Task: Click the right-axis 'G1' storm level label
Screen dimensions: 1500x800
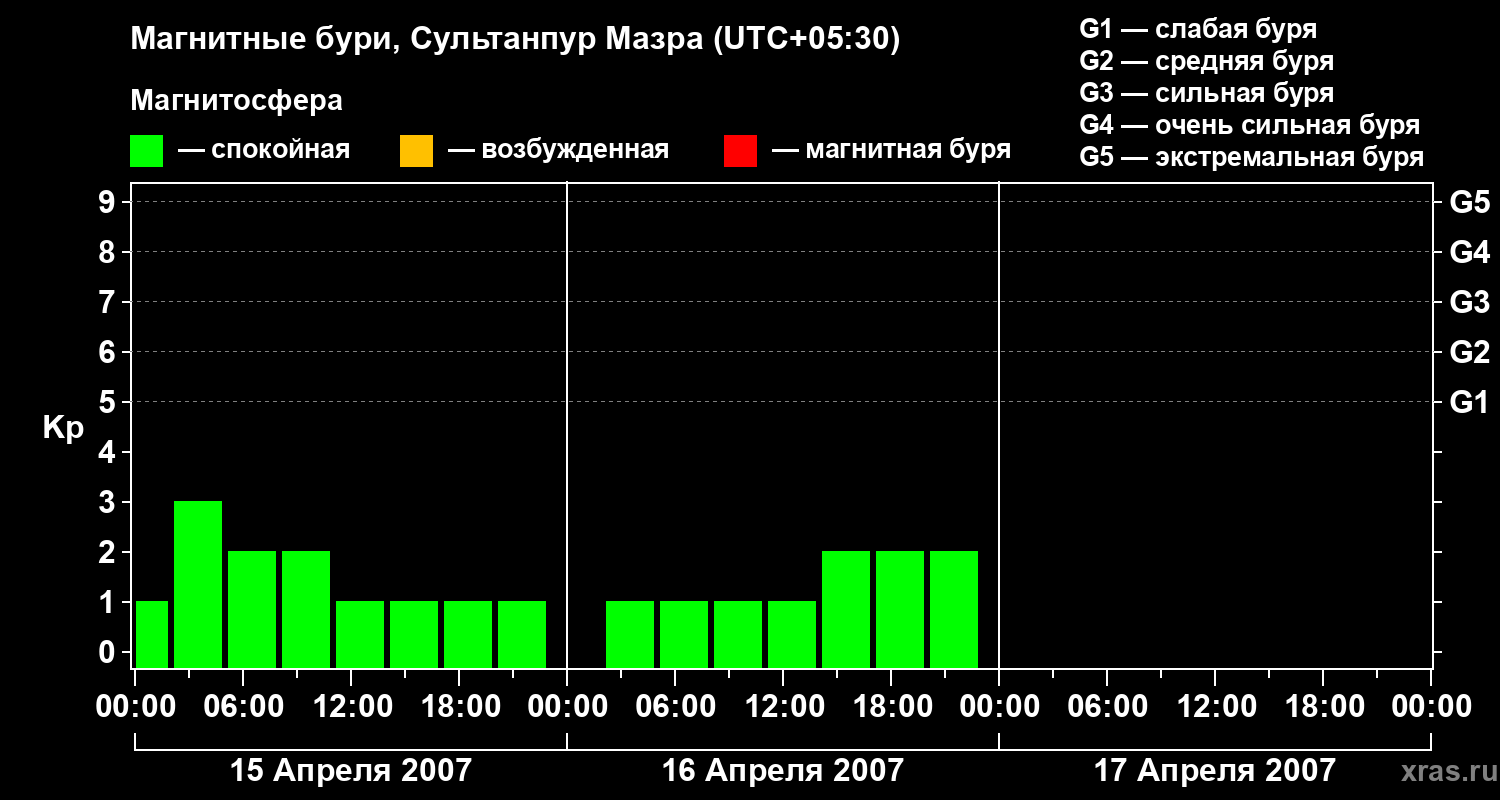Action: tap(1470, 403)
